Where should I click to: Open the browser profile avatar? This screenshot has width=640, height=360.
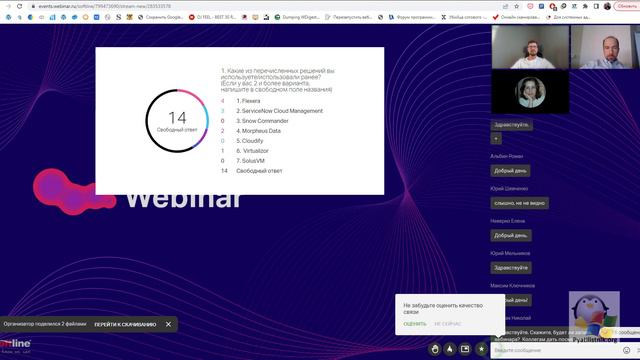[x=607, y=6]
